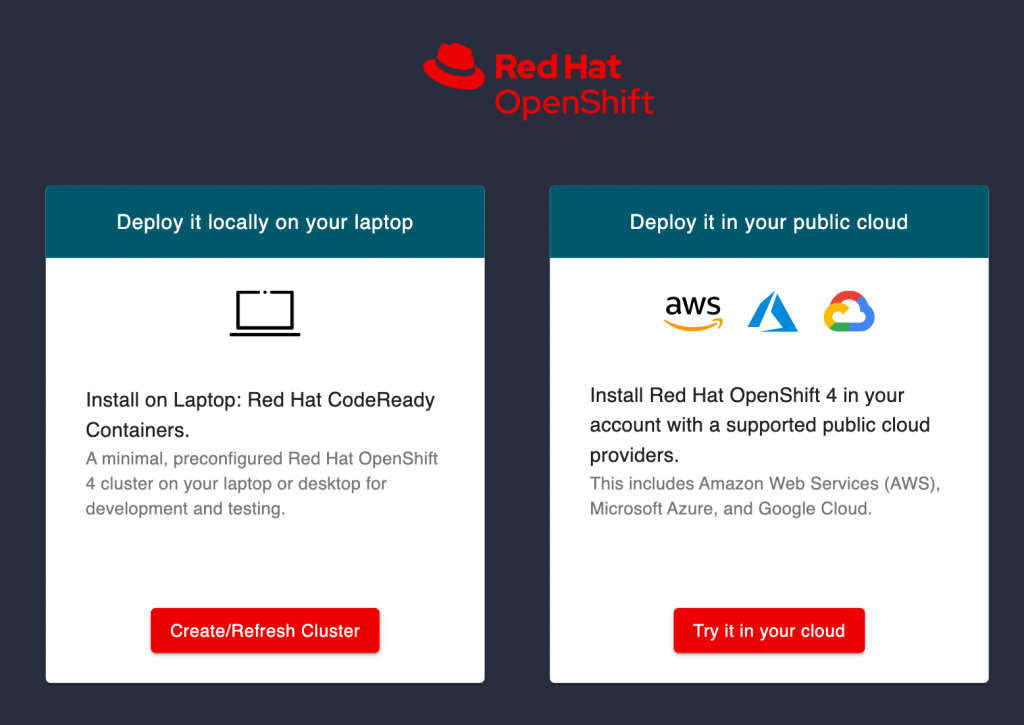Click "development and testing" in the laptop description
The image size is (1024, 725).
185,509
